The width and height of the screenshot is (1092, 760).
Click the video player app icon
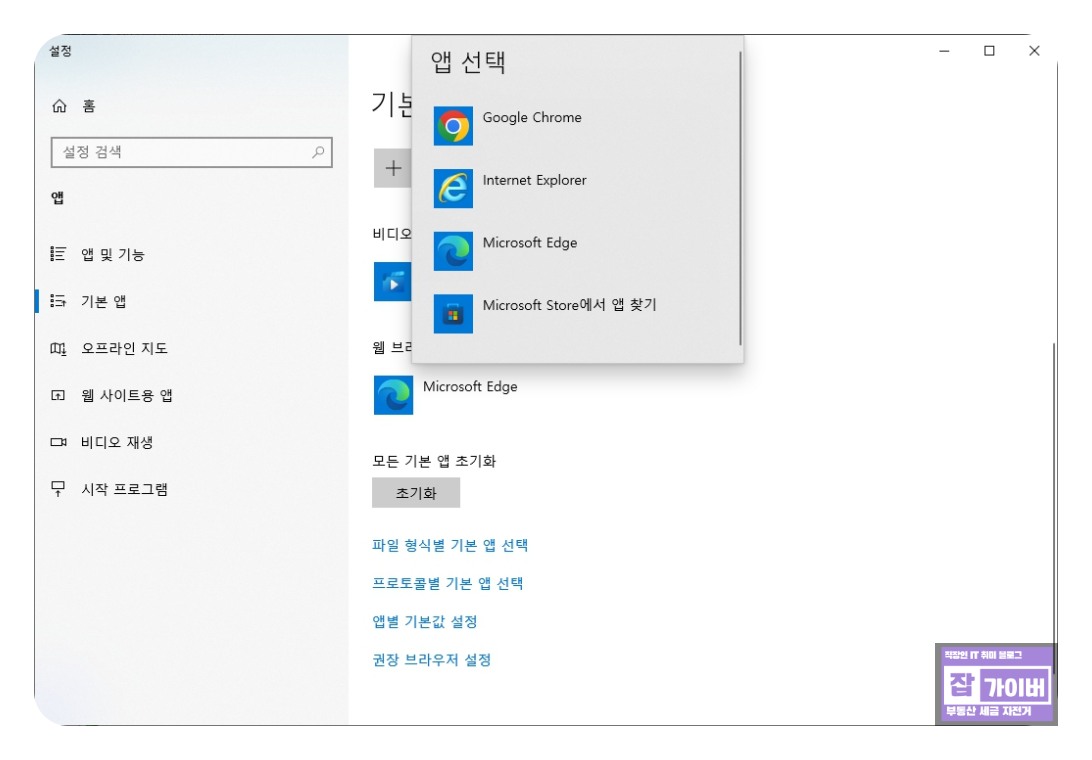pyautogui.click(x=392, y=281)
